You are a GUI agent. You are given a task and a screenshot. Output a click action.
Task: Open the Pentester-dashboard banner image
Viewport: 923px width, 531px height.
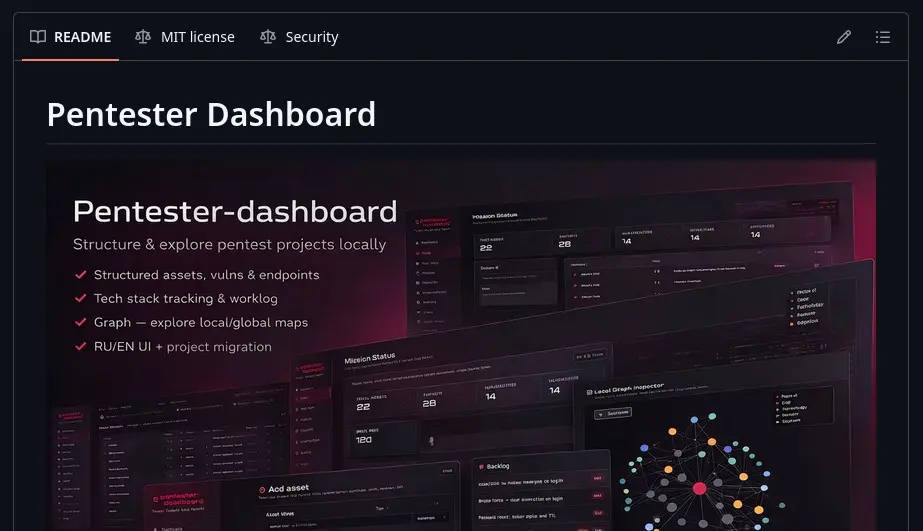462,345
